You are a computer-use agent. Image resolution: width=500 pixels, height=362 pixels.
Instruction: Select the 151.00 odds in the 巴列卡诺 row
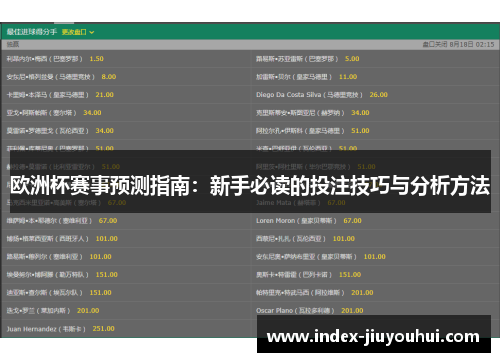pyautogui.click(x=350, y=275)
